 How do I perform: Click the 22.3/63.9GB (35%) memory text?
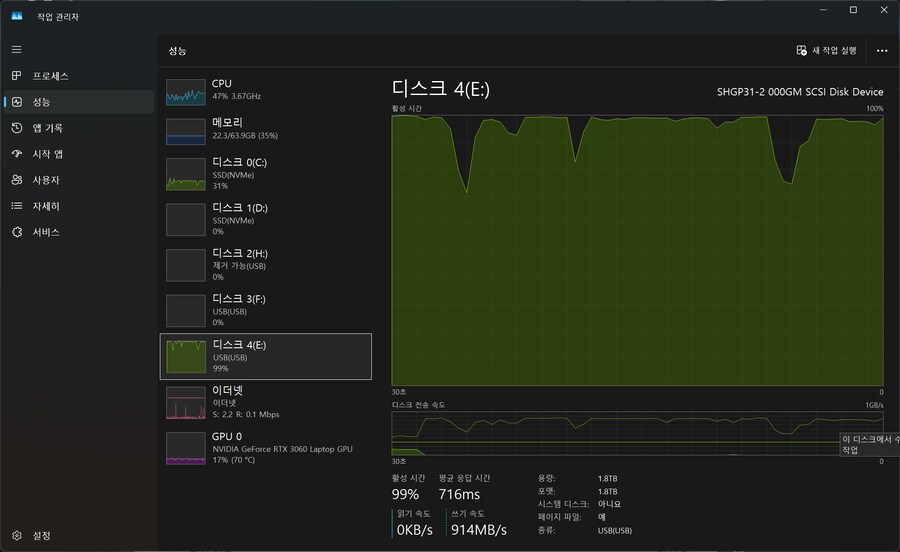click(245, 135)
